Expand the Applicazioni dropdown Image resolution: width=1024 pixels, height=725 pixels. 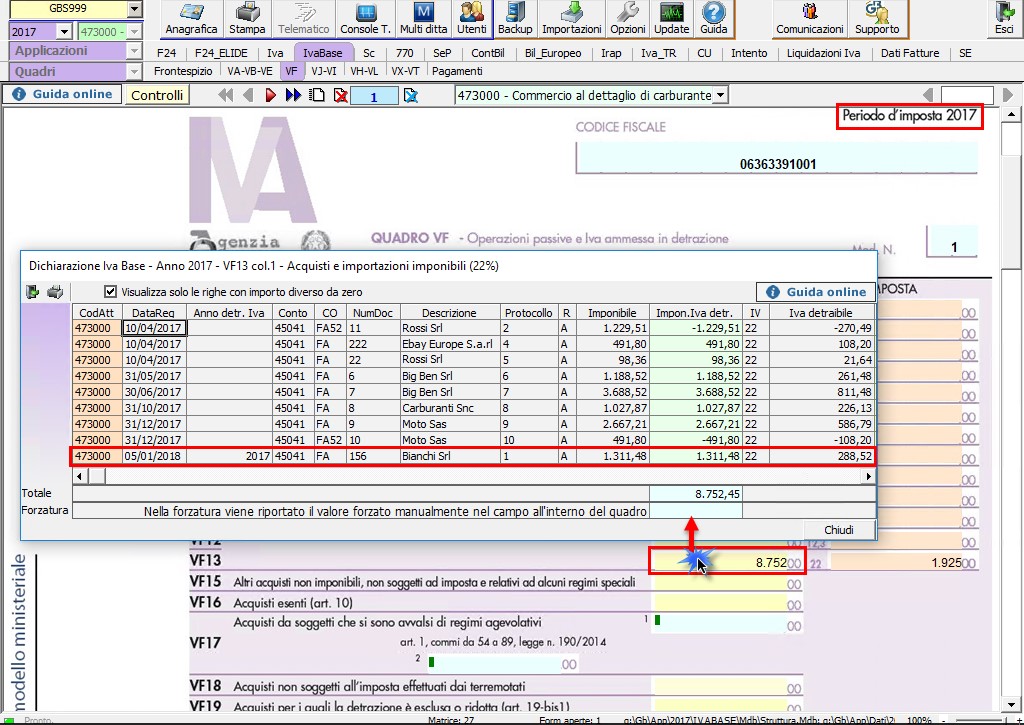(134, 51)
